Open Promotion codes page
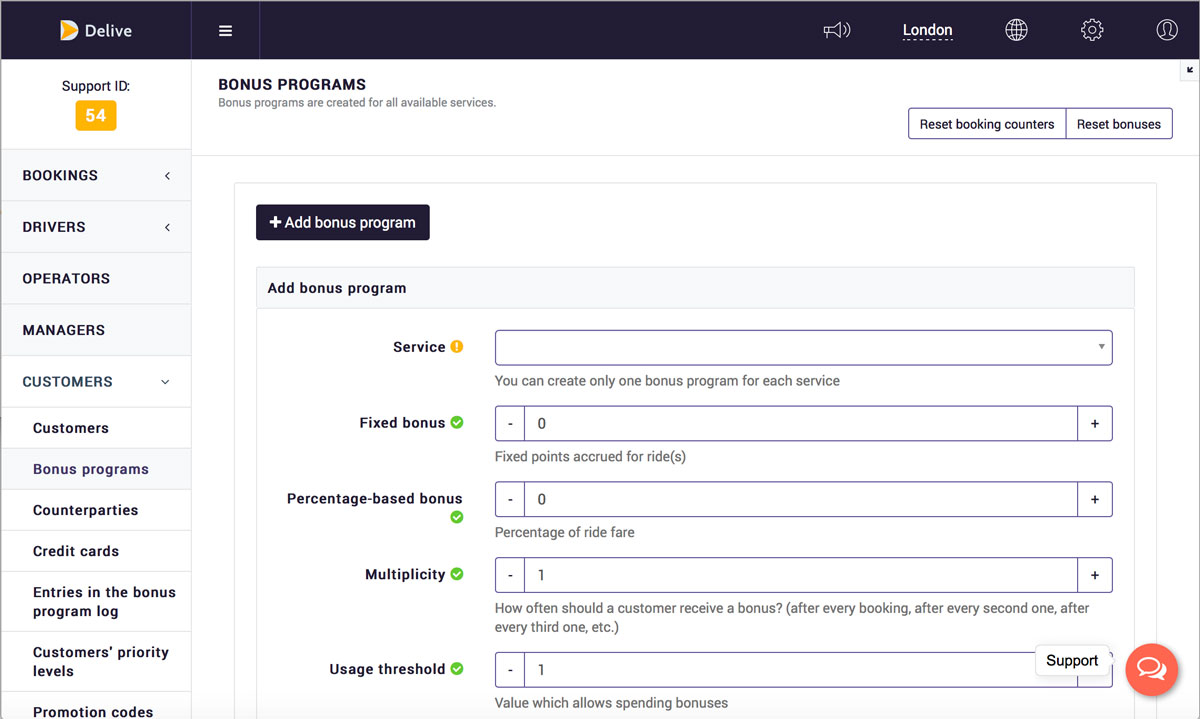The width and height of the screenshot is (1200, 719). pyautogui.click(x=96, y=707)
